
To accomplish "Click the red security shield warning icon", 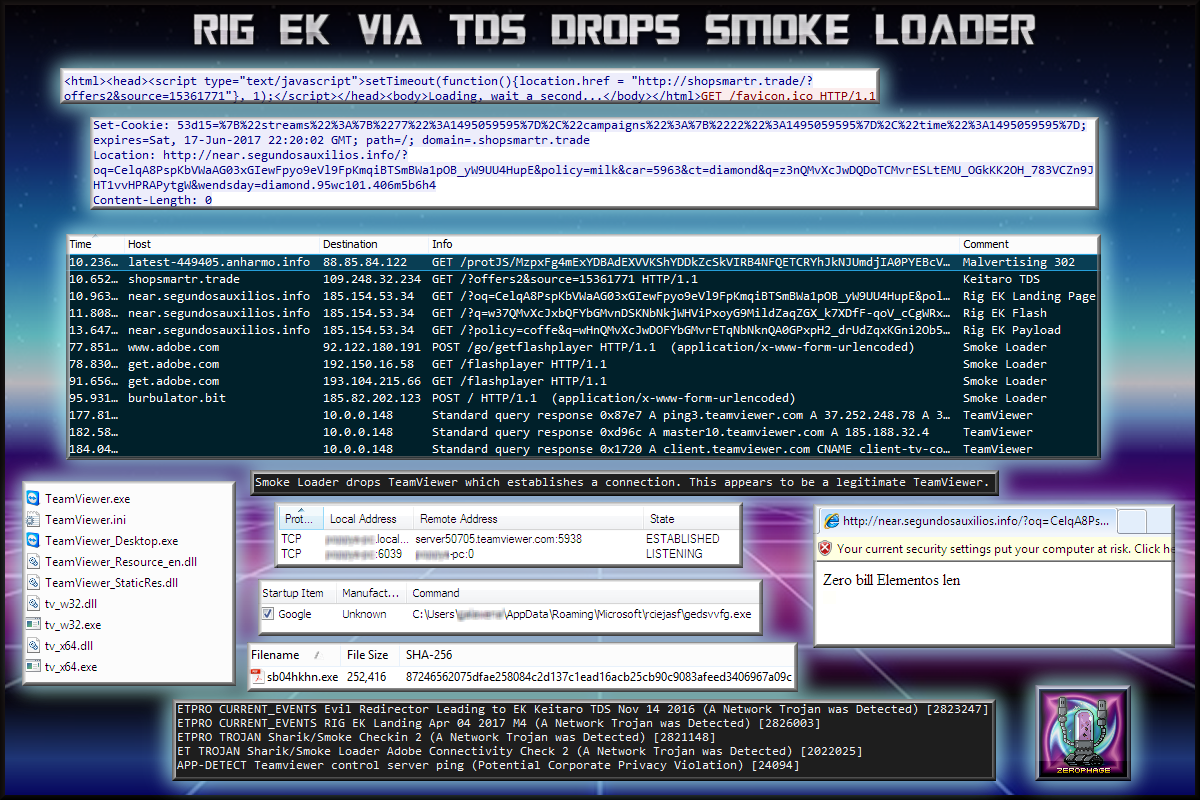I will pyautogui.click(x=825, y=549).
